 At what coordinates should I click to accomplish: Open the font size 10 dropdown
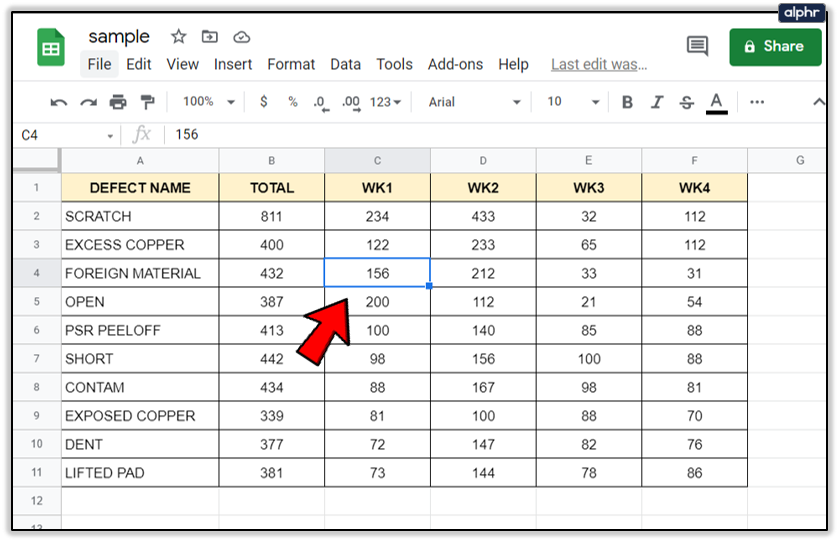click(572, 102)
